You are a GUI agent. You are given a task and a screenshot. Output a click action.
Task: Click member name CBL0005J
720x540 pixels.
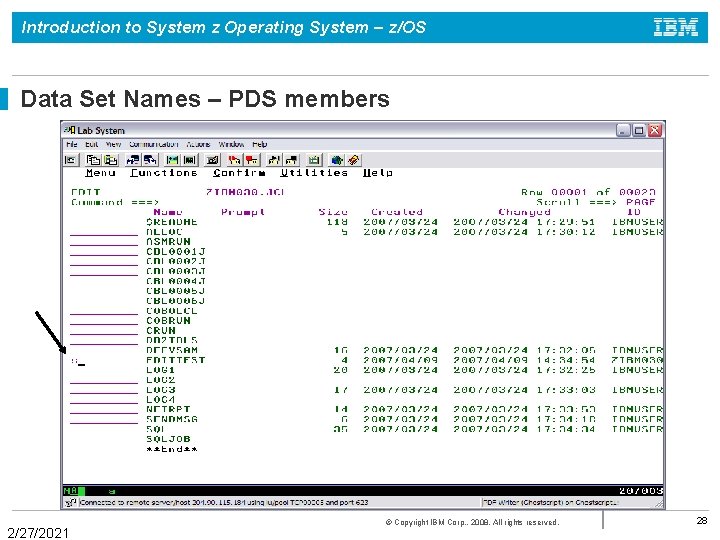click(x=175, y=291)
